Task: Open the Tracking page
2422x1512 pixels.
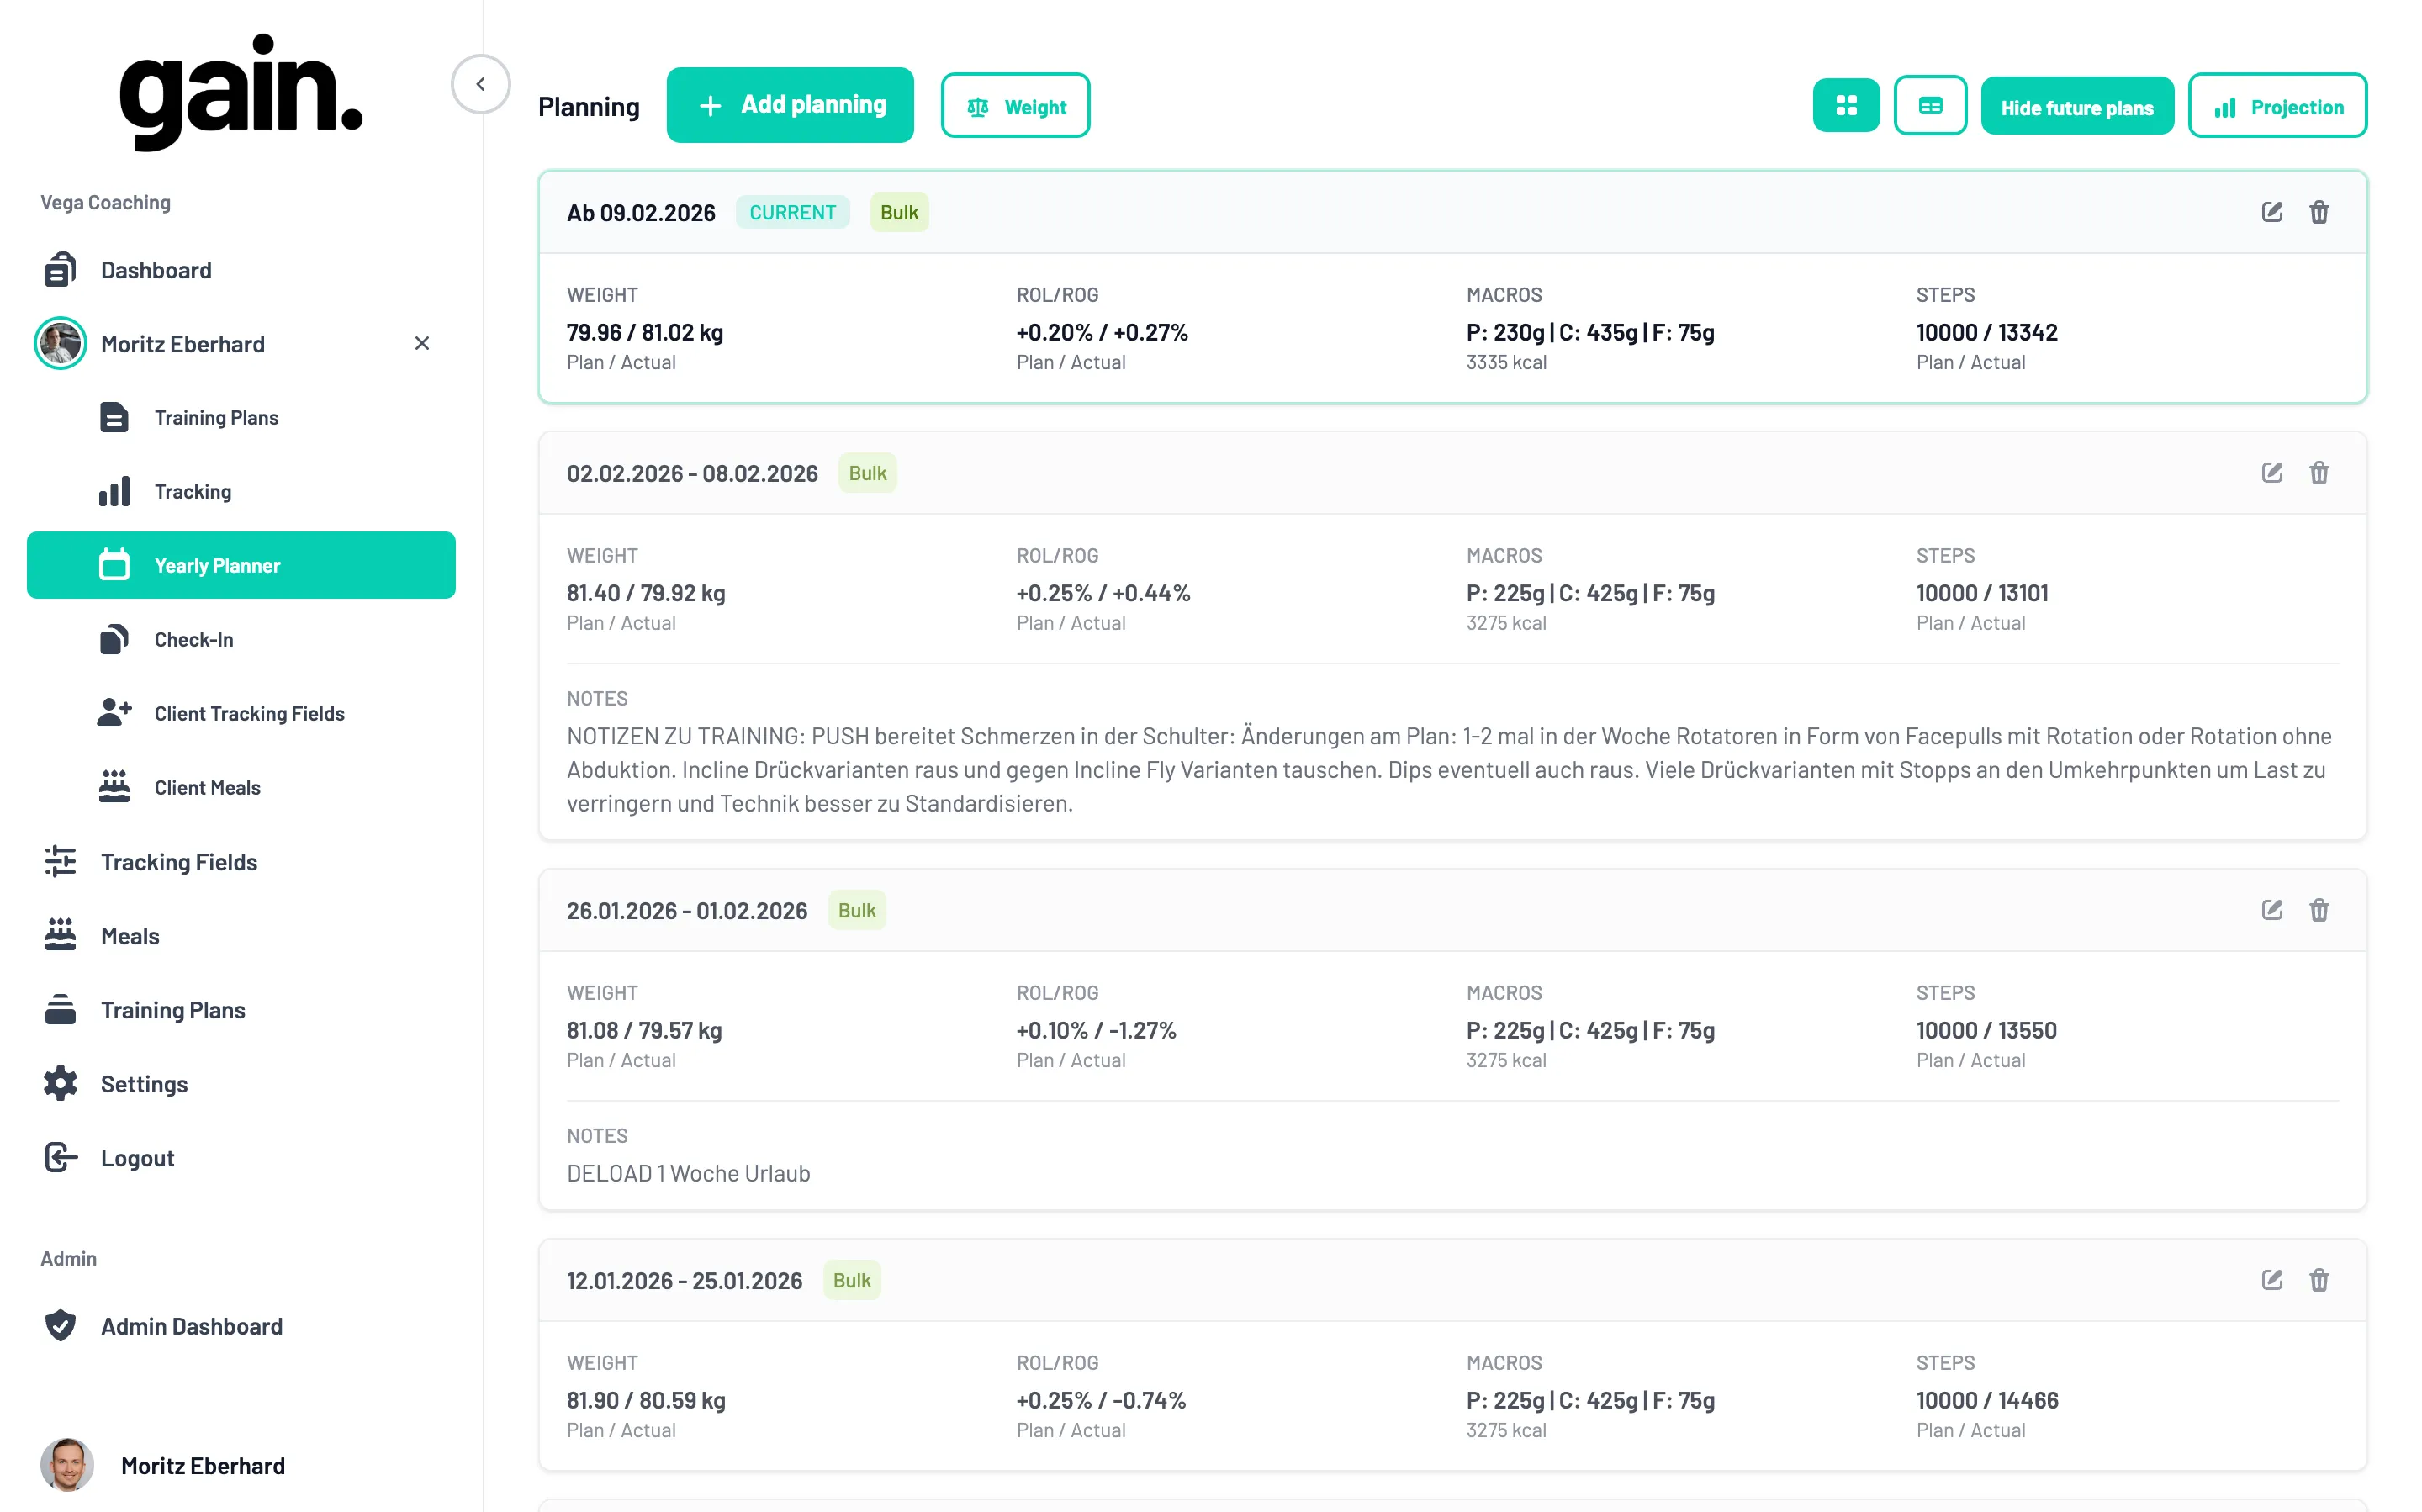Action: [x=192, y=492]
